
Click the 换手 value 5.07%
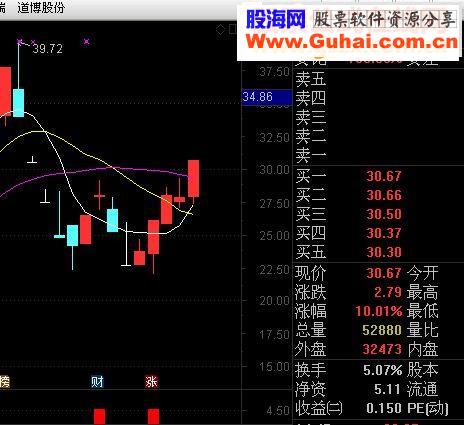point(383,370)
